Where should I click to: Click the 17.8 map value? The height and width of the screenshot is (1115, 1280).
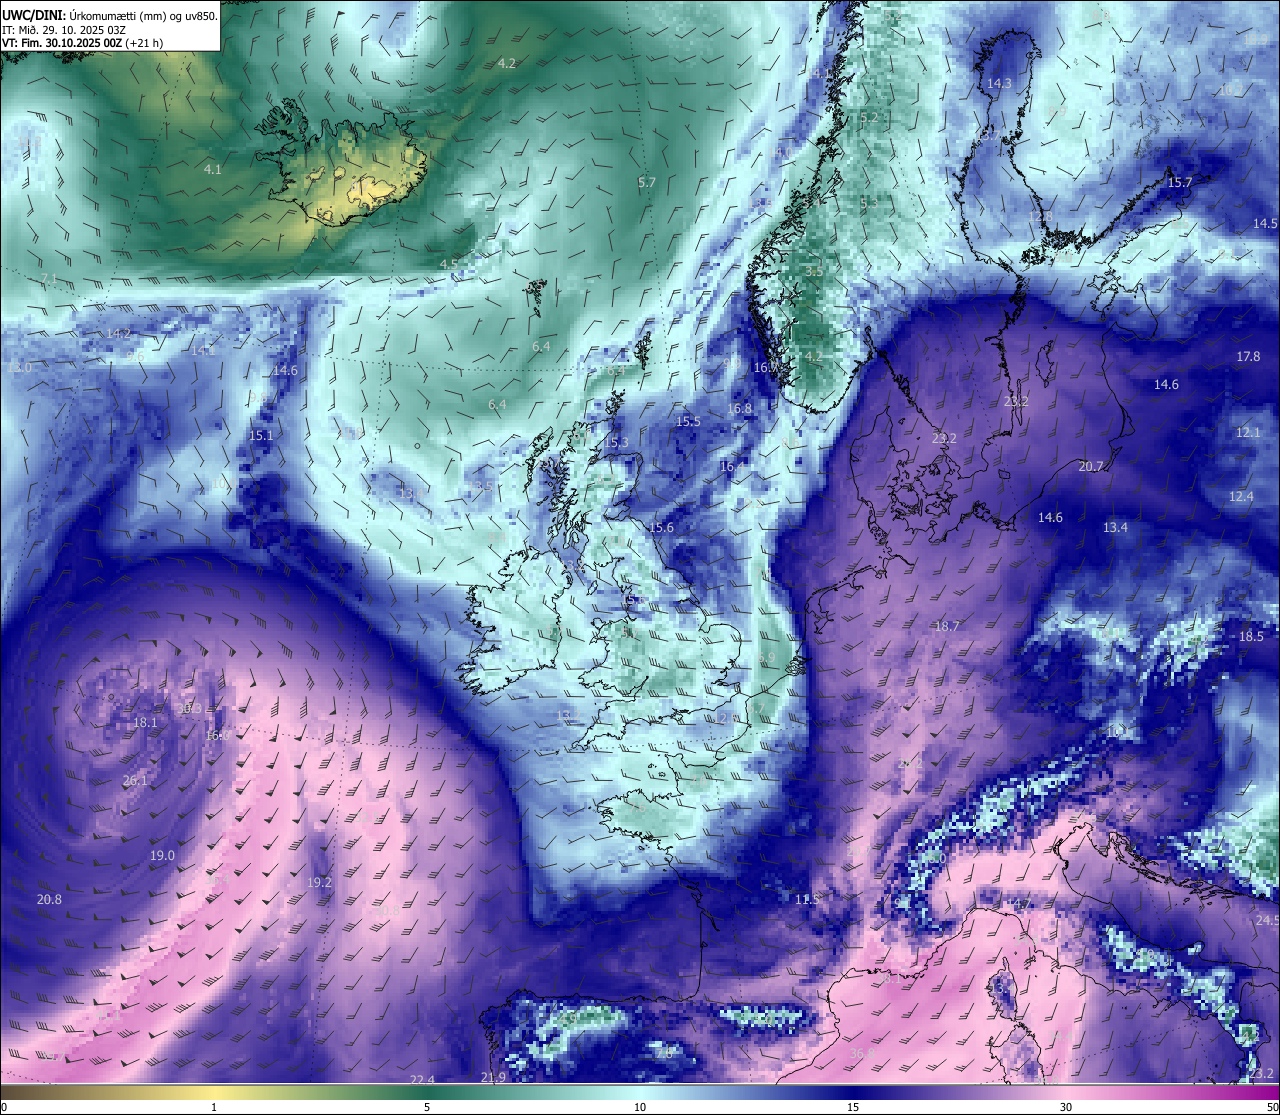click(x=1249, y=356)
